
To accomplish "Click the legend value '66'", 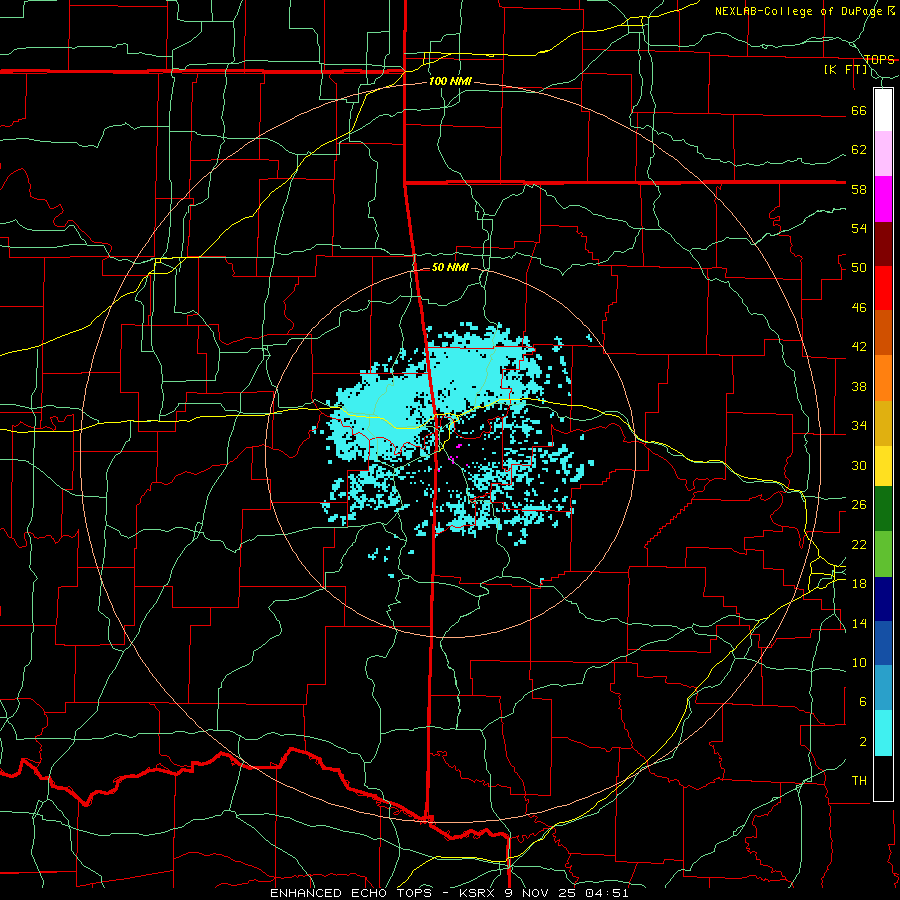I will coord(859,110).
